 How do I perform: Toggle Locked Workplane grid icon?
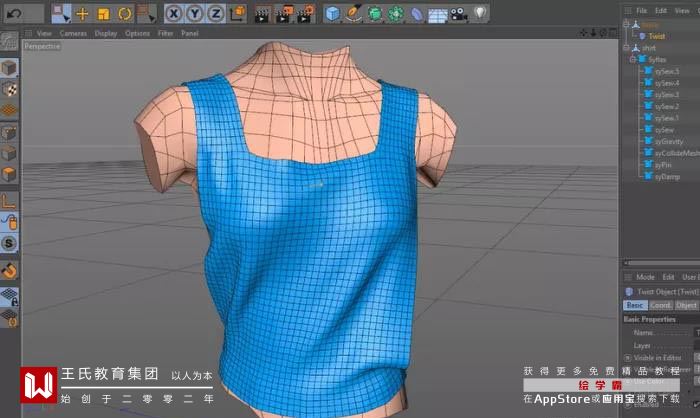9,296
